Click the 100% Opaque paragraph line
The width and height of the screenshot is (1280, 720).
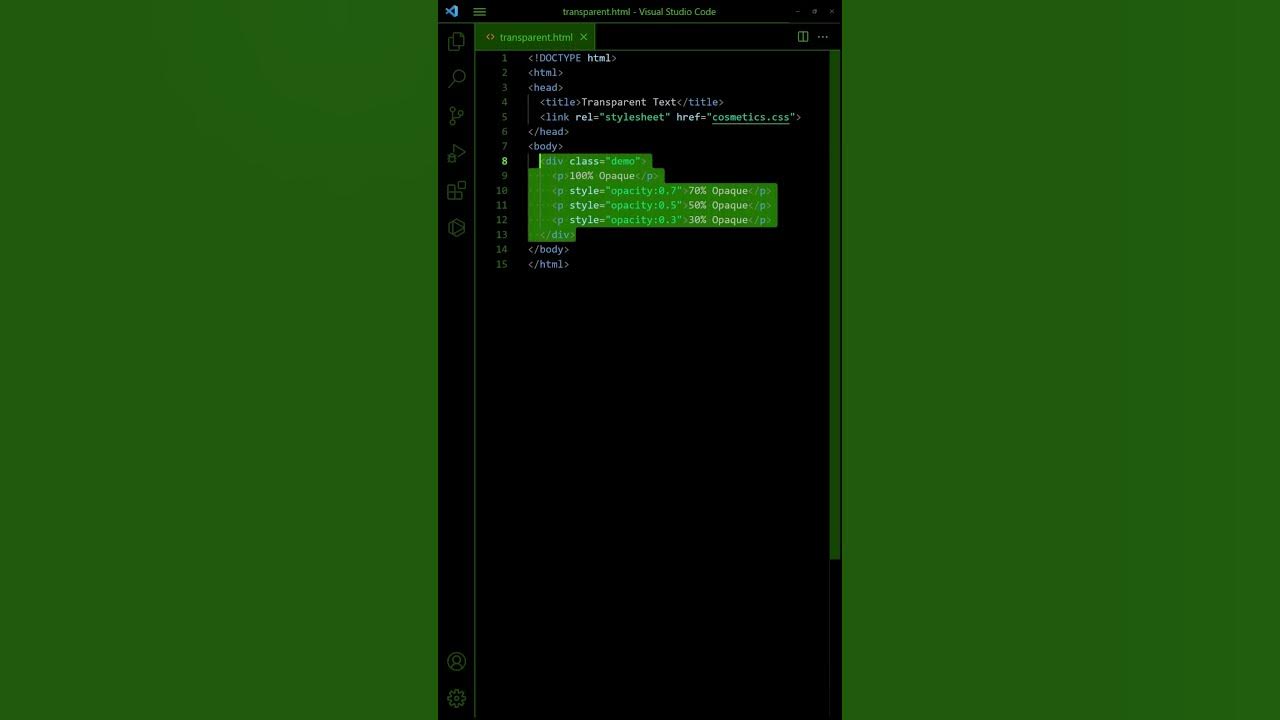coord(600,175)
